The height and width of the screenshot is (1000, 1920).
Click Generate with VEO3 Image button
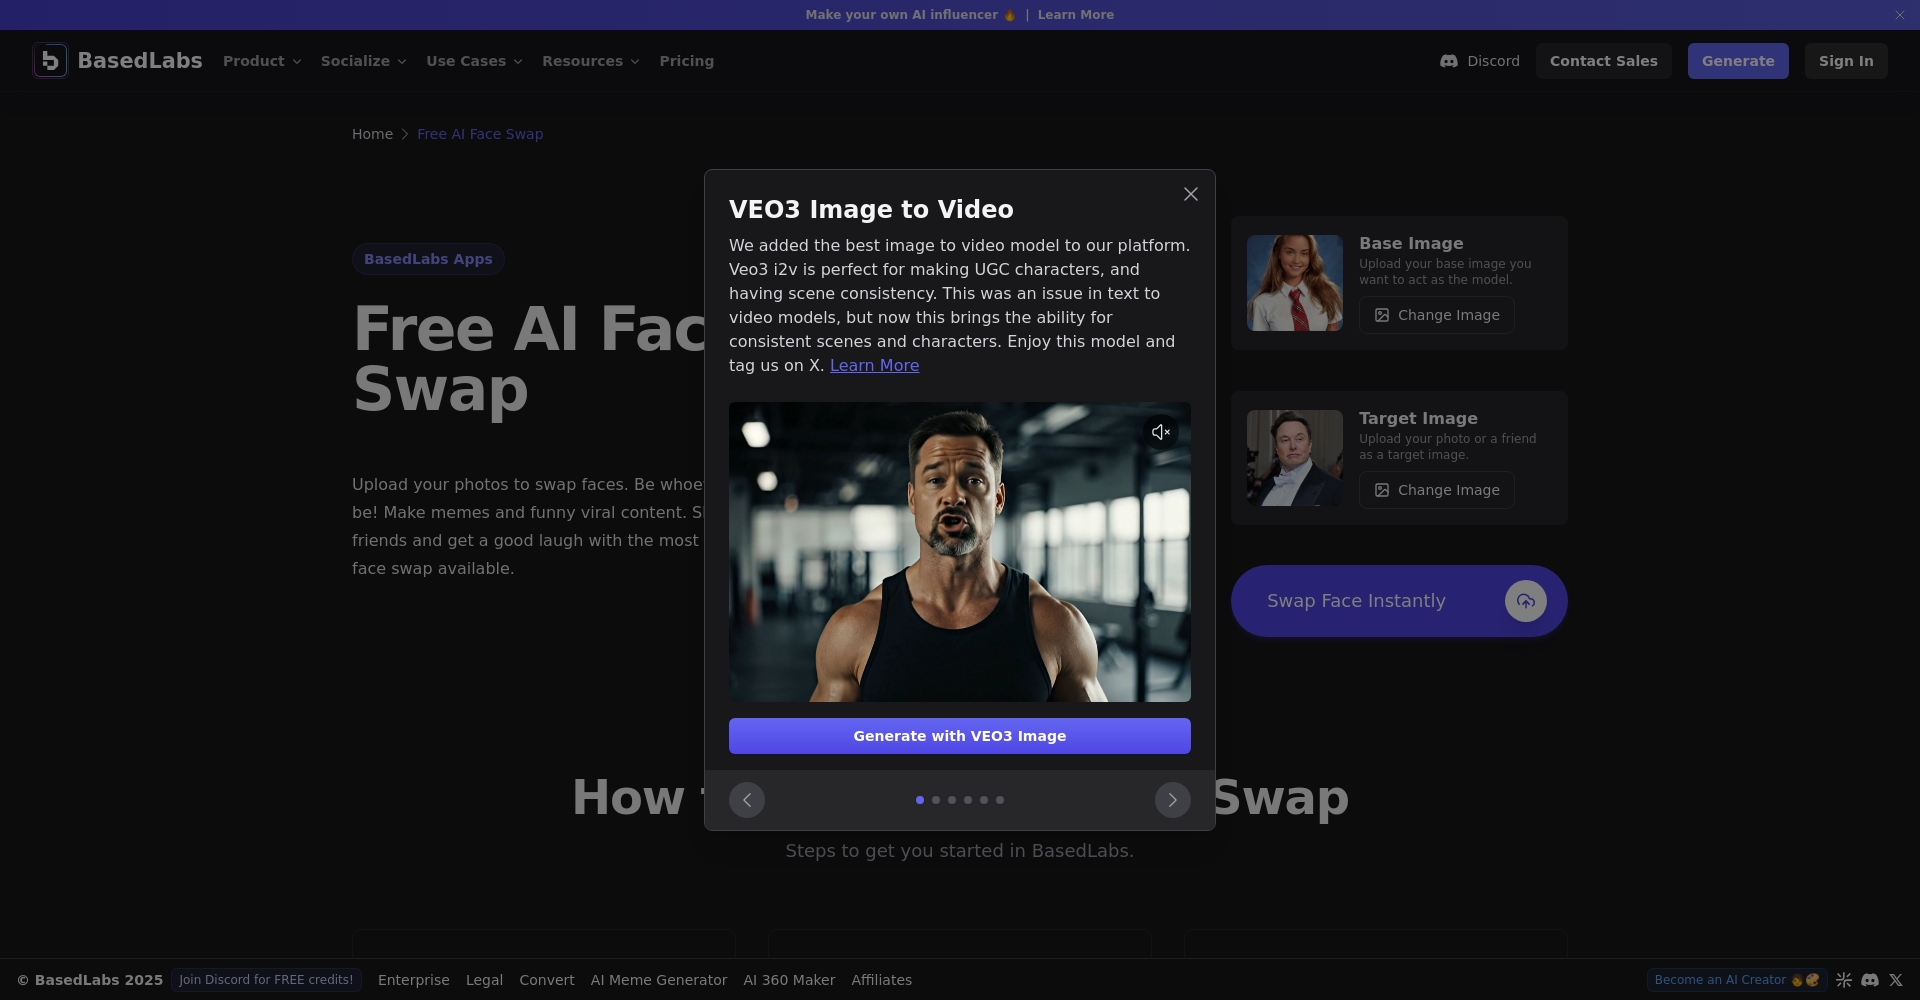pyautogui.click(x=960, y=736)
